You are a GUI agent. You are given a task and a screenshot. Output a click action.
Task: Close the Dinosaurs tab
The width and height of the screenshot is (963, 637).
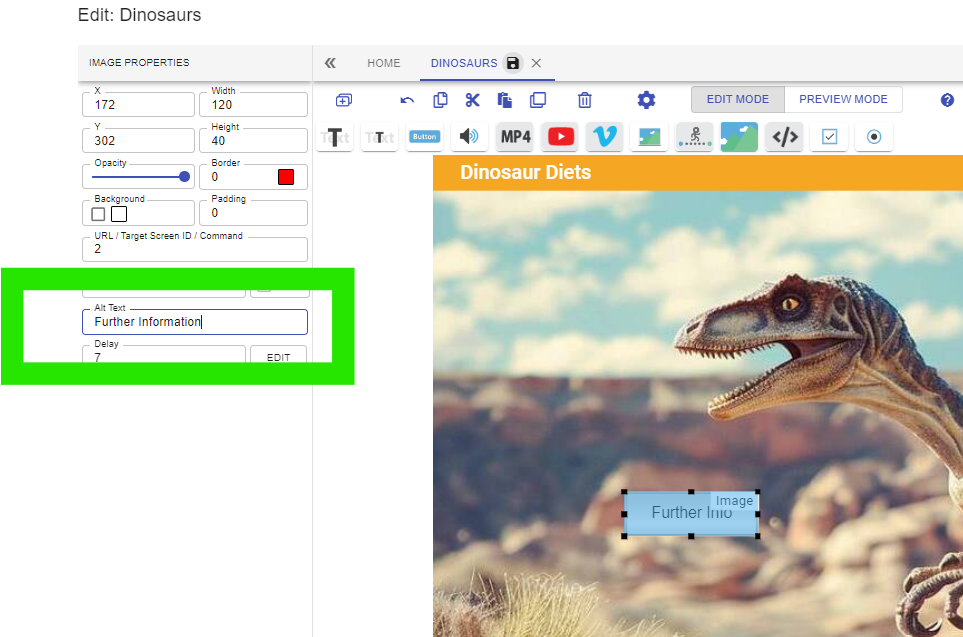click(536, 63)
